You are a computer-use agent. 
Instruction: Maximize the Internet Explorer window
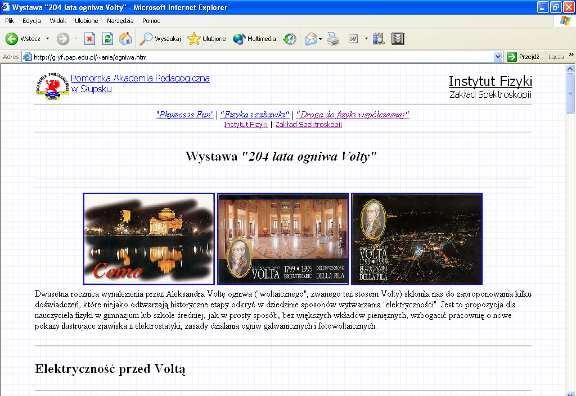tap(555, 7)
